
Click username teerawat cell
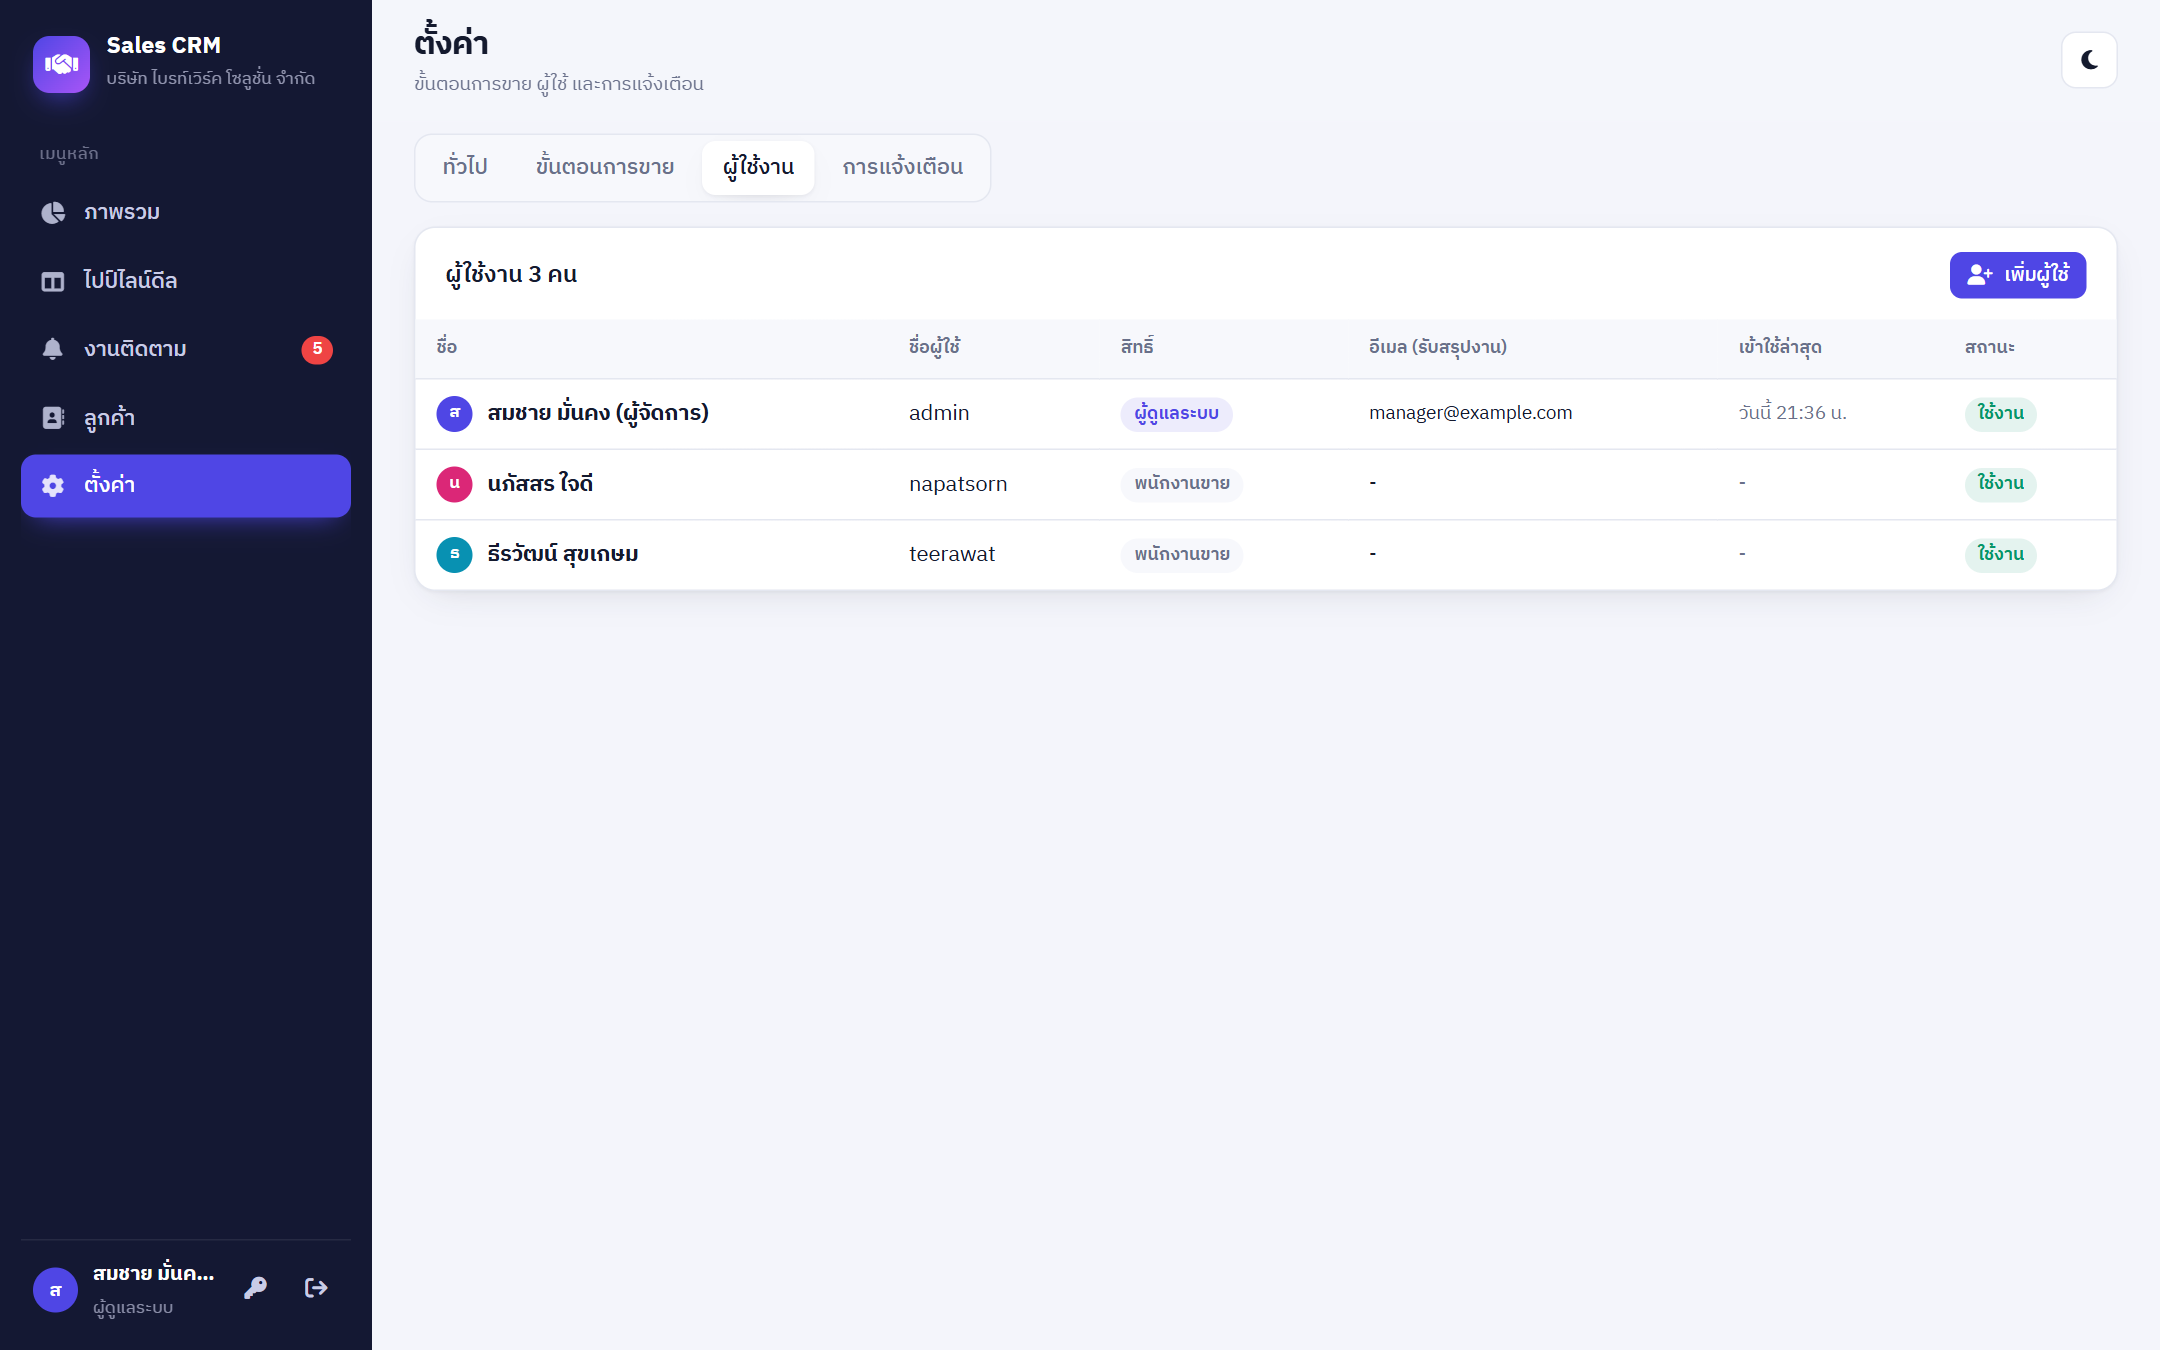952,554
